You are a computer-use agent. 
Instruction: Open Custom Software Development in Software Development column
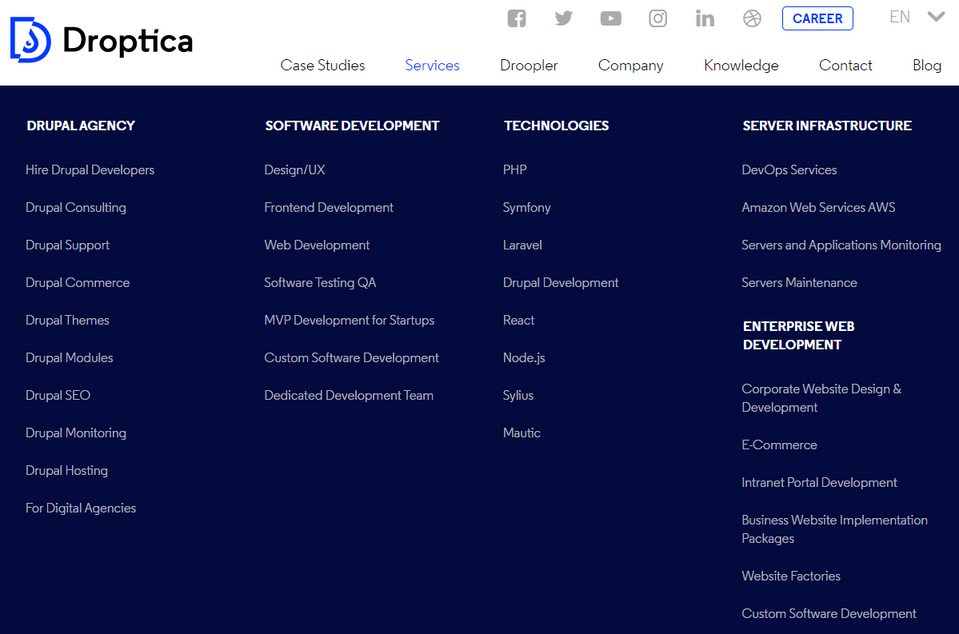coord(352,358)
